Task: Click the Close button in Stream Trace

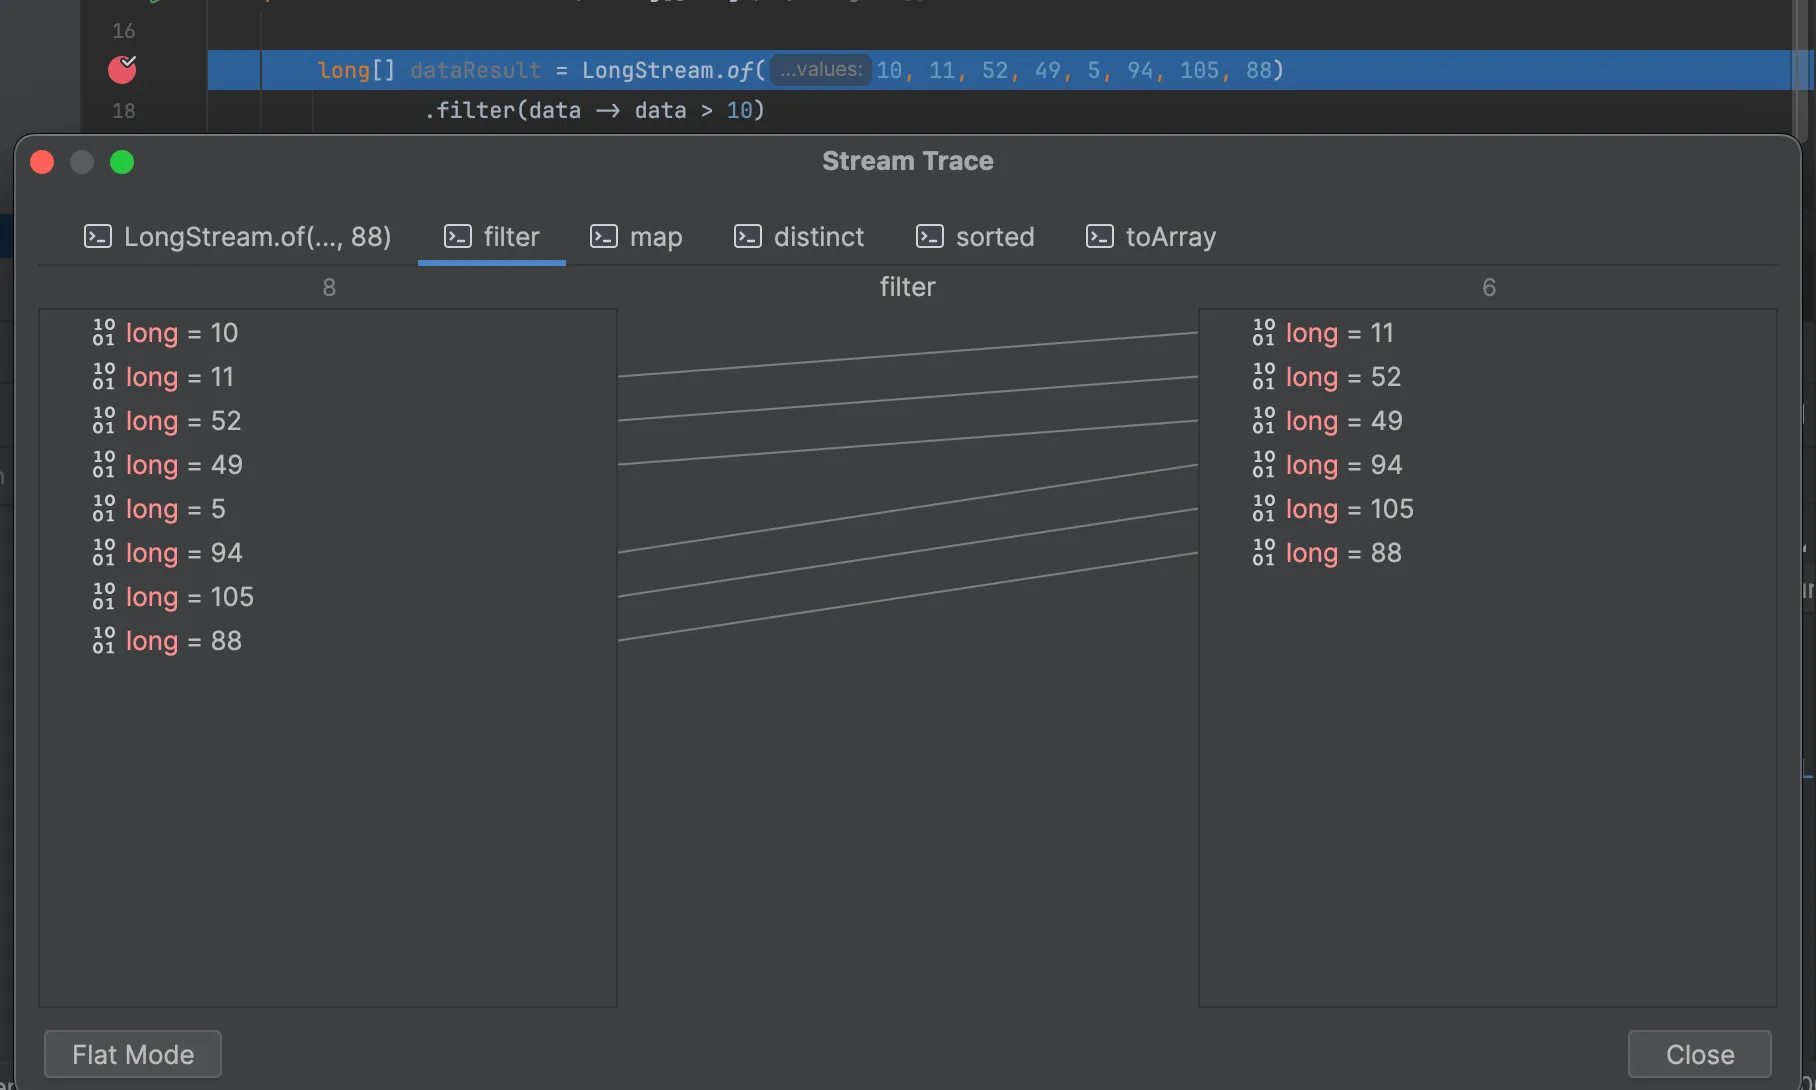Action: [x=1700, y=1054]
